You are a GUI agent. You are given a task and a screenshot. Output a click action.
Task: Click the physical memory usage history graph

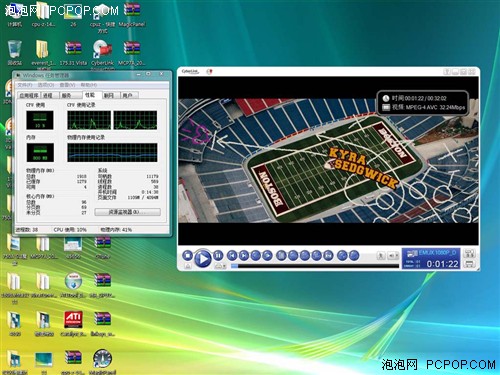(112, 153)
